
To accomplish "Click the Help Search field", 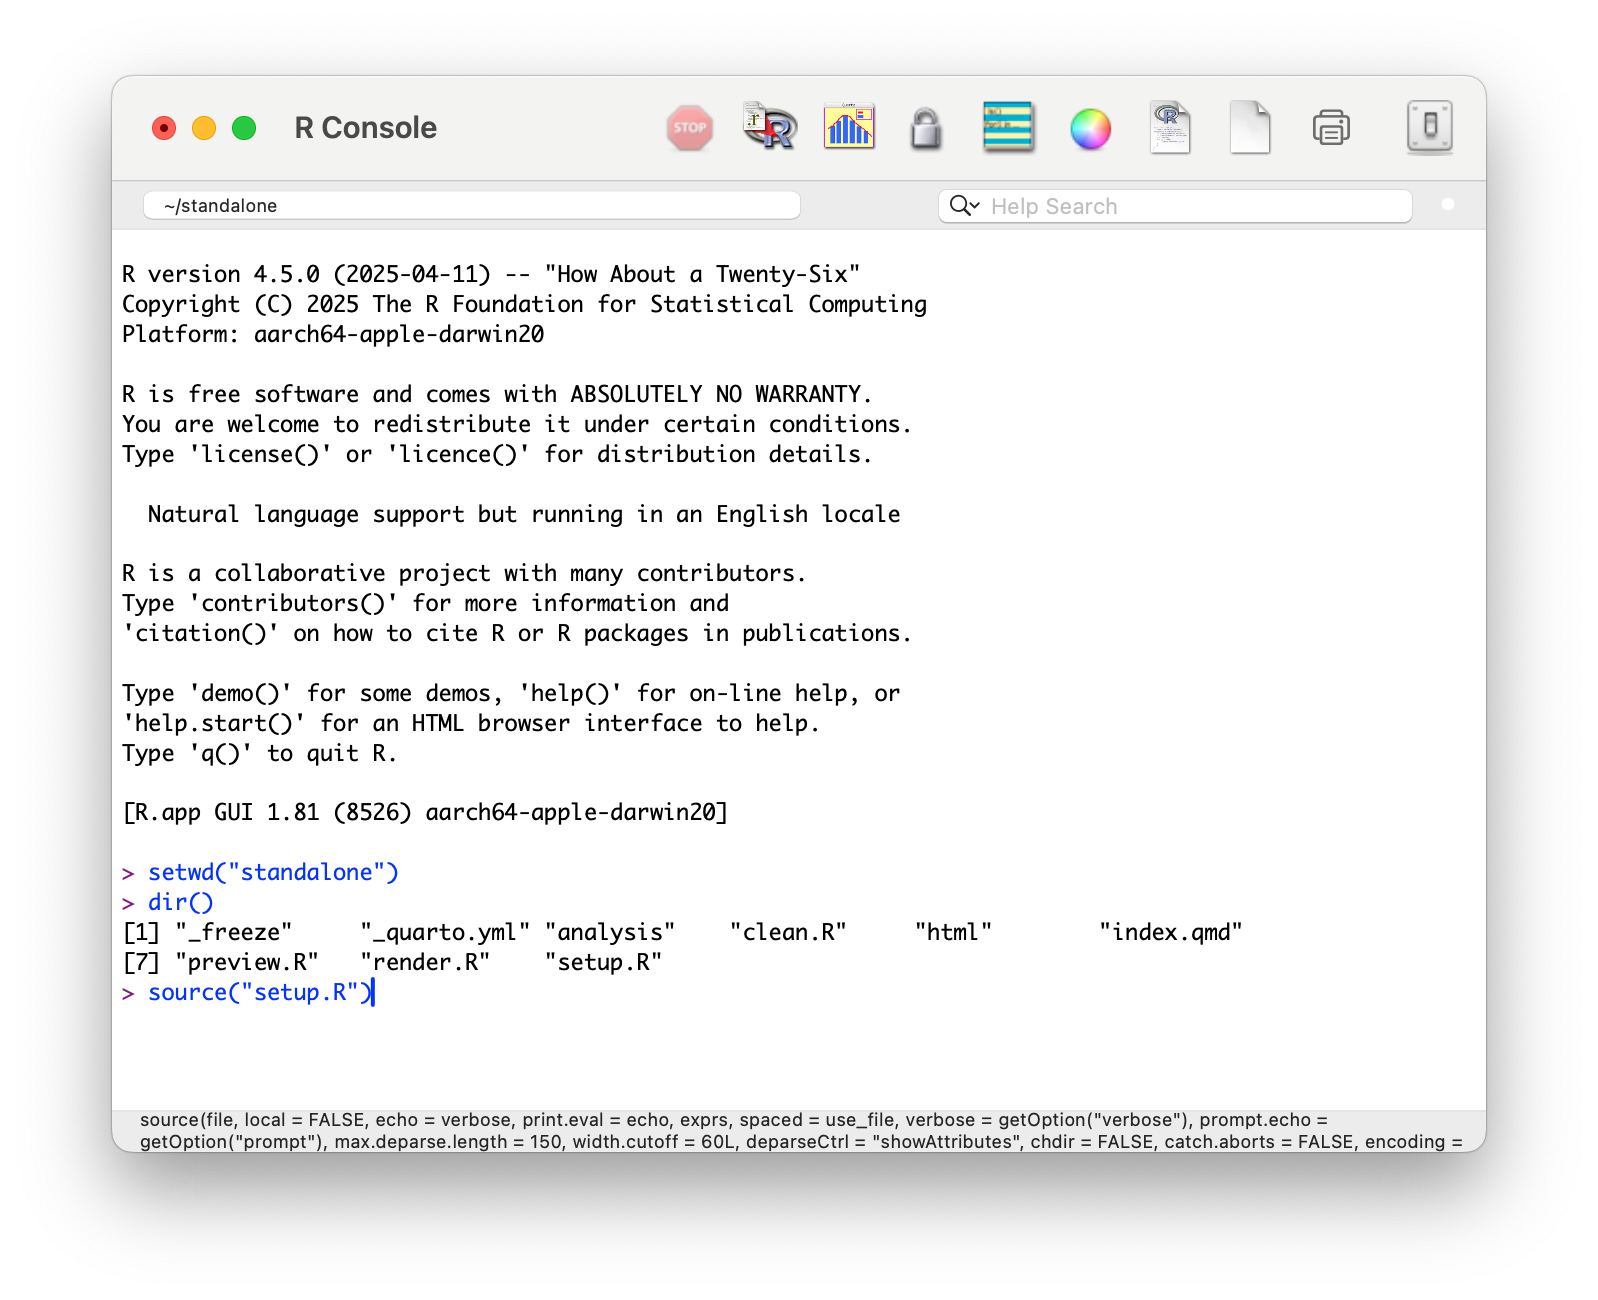I will click(x=1175, y=206).
